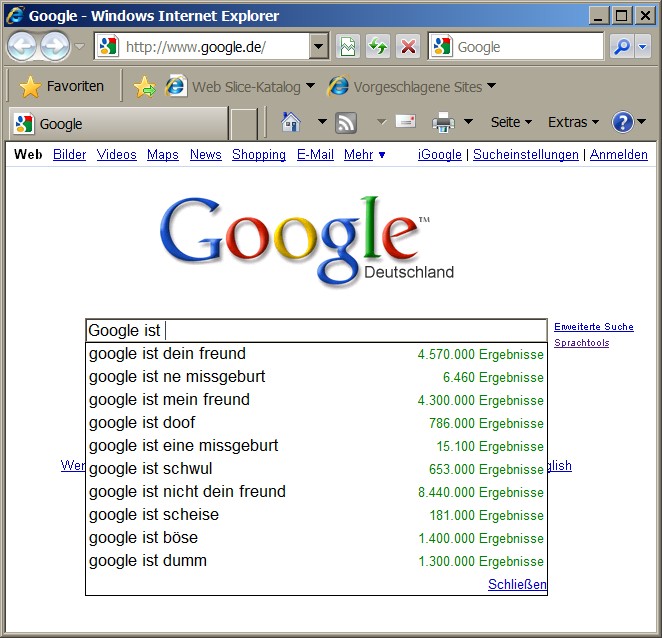The width and height of the screenshot is (662, 638).
Task: Click the Home page house icon
Action: click(291, 122)
